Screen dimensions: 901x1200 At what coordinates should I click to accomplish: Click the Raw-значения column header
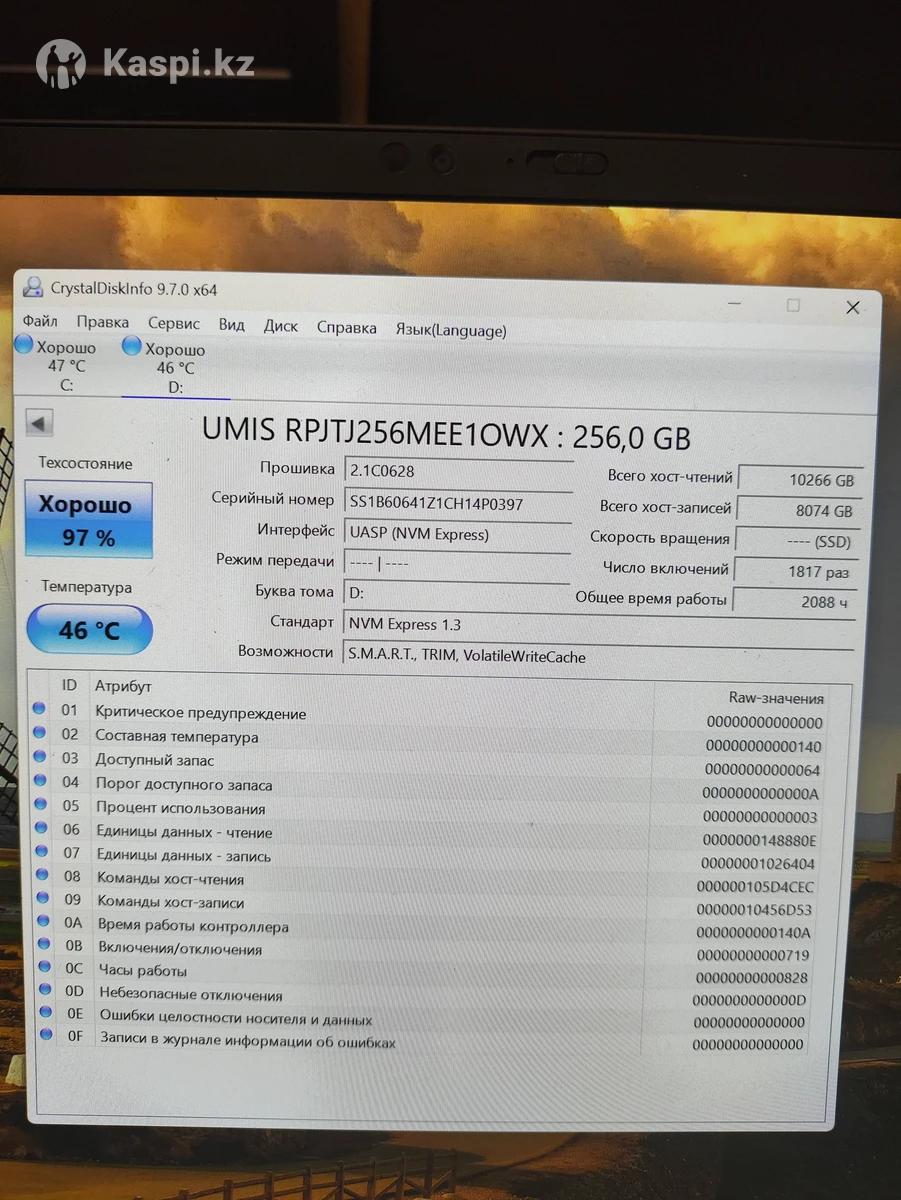point(776,698)
